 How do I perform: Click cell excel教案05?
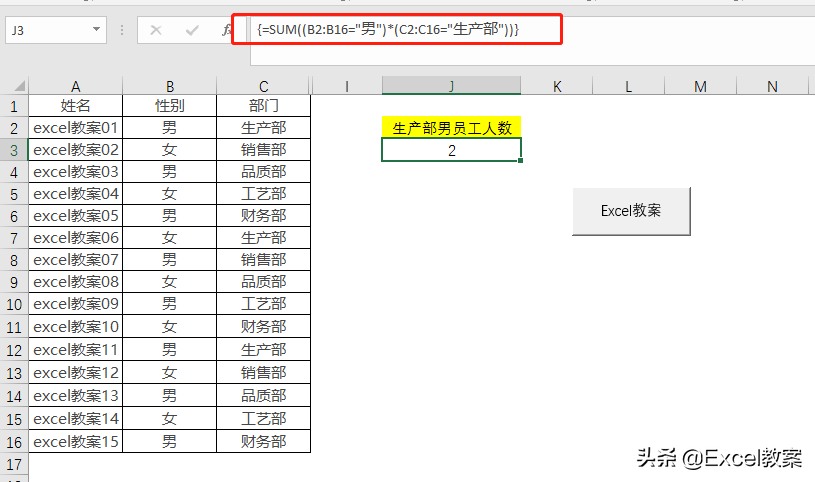[x=75, y=216]
